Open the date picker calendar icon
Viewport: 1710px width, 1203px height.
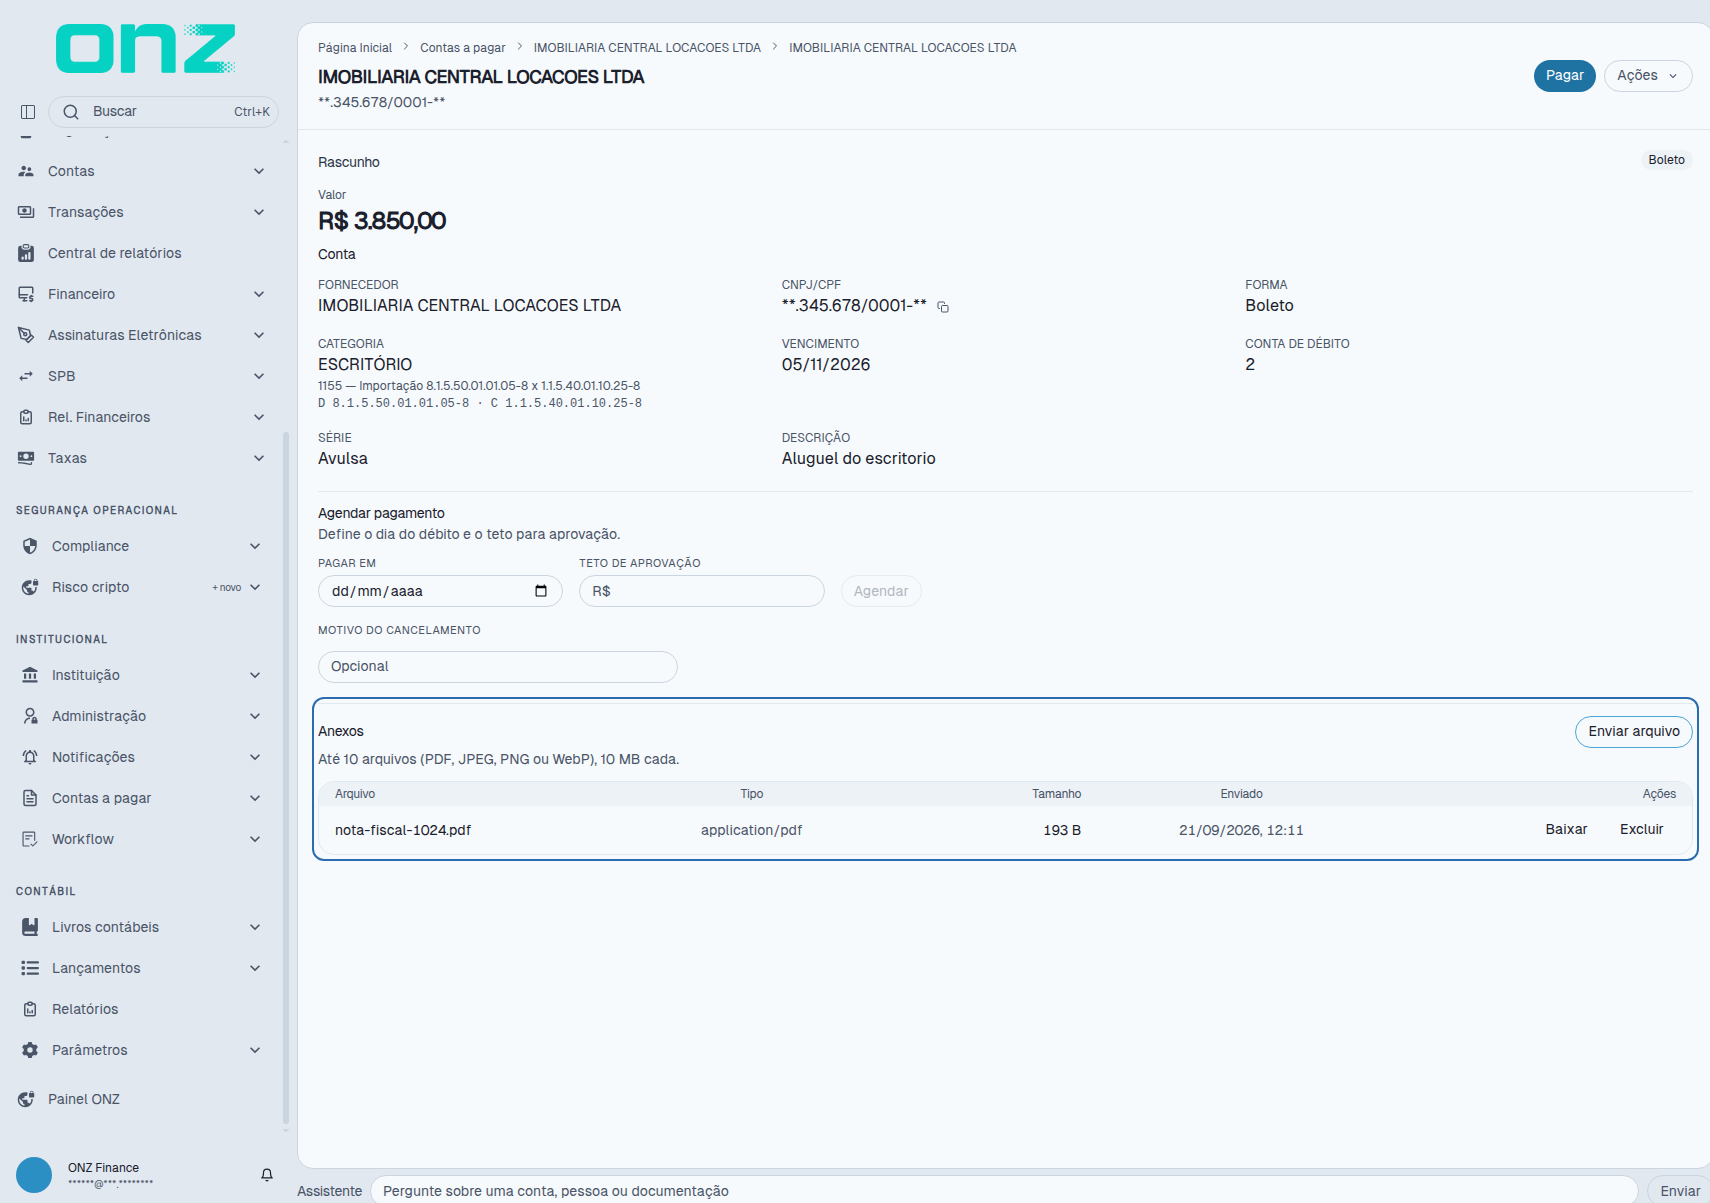[x=541, y=591]
